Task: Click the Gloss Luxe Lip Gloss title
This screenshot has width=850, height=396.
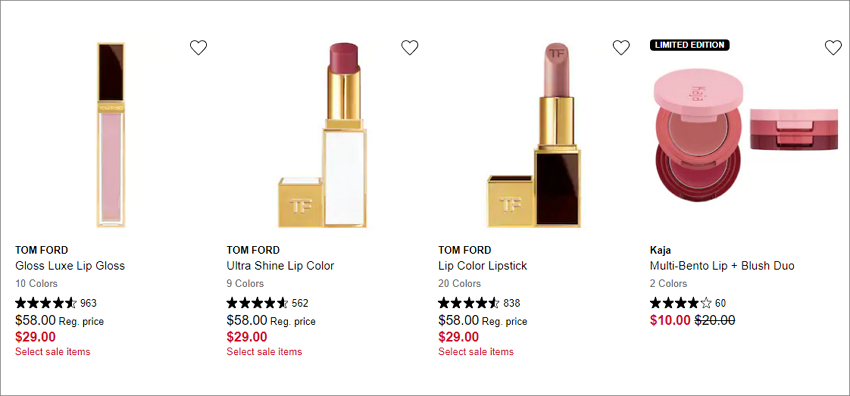Action: pyautogui.click(x=70, y=266)
